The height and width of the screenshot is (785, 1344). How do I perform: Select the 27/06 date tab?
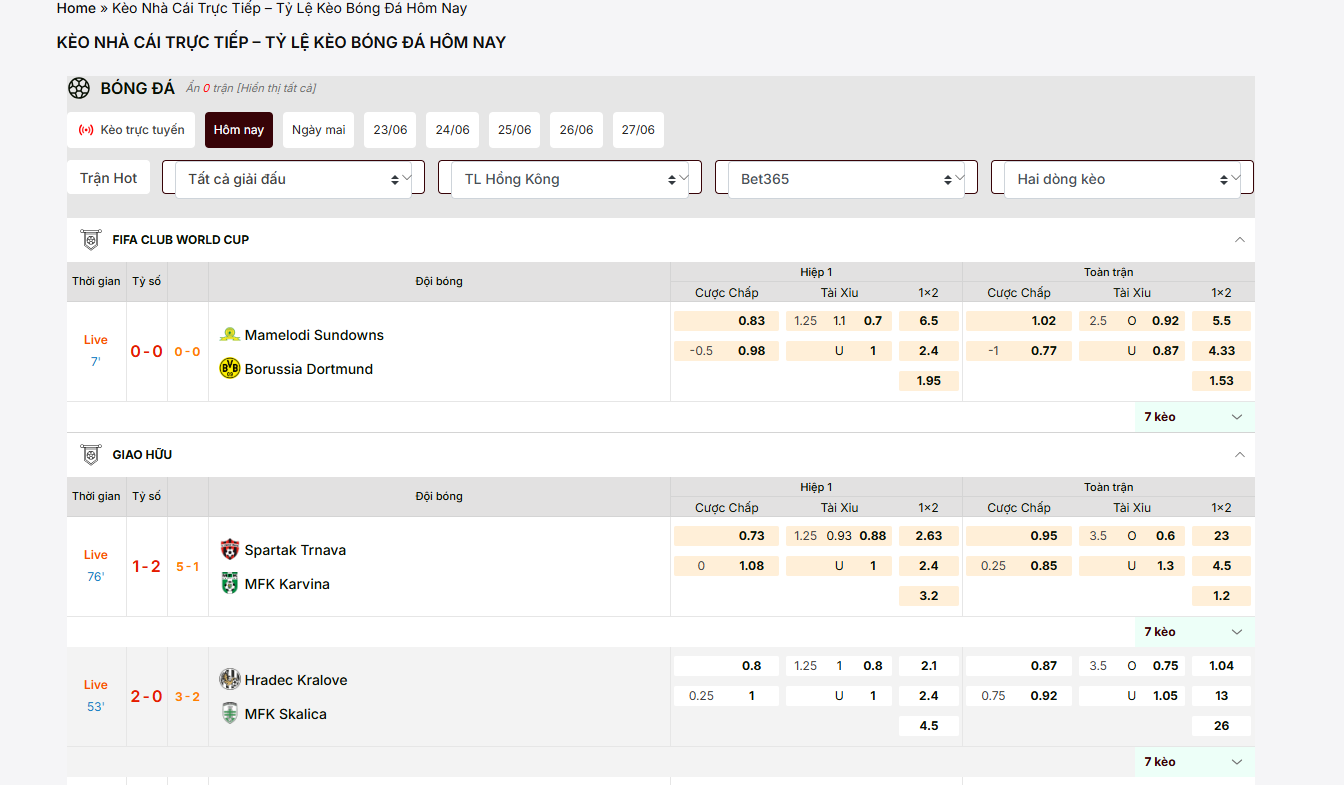(x=638, y=130)
